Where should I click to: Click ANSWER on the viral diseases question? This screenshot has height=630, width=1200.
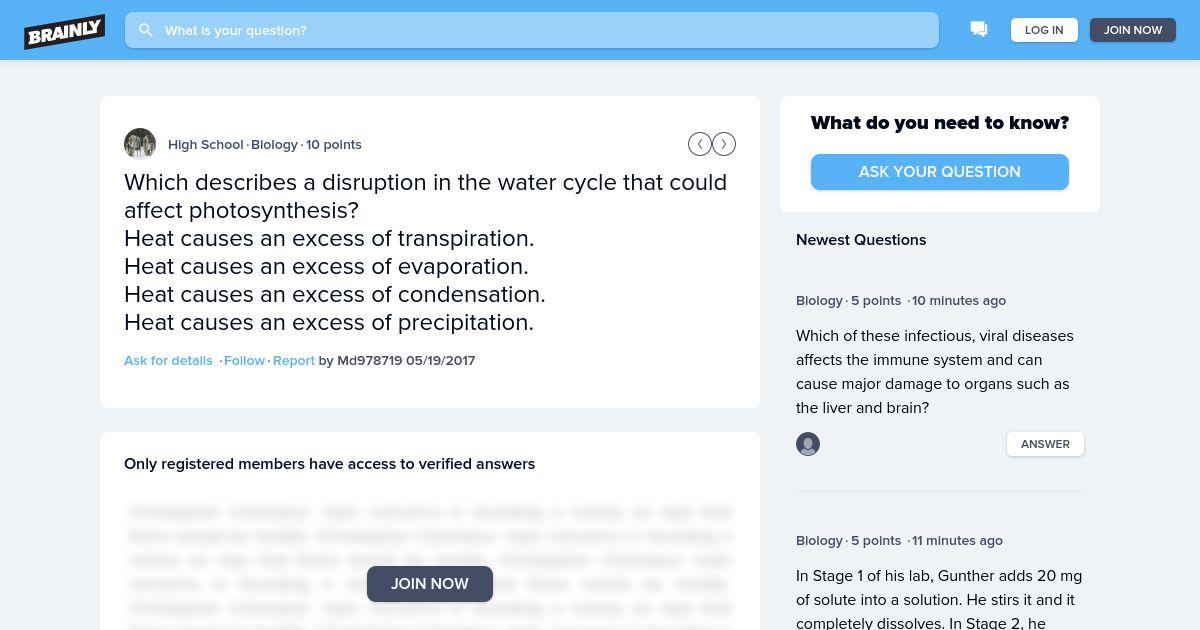pyautogui.click(x=1045, y=444)
